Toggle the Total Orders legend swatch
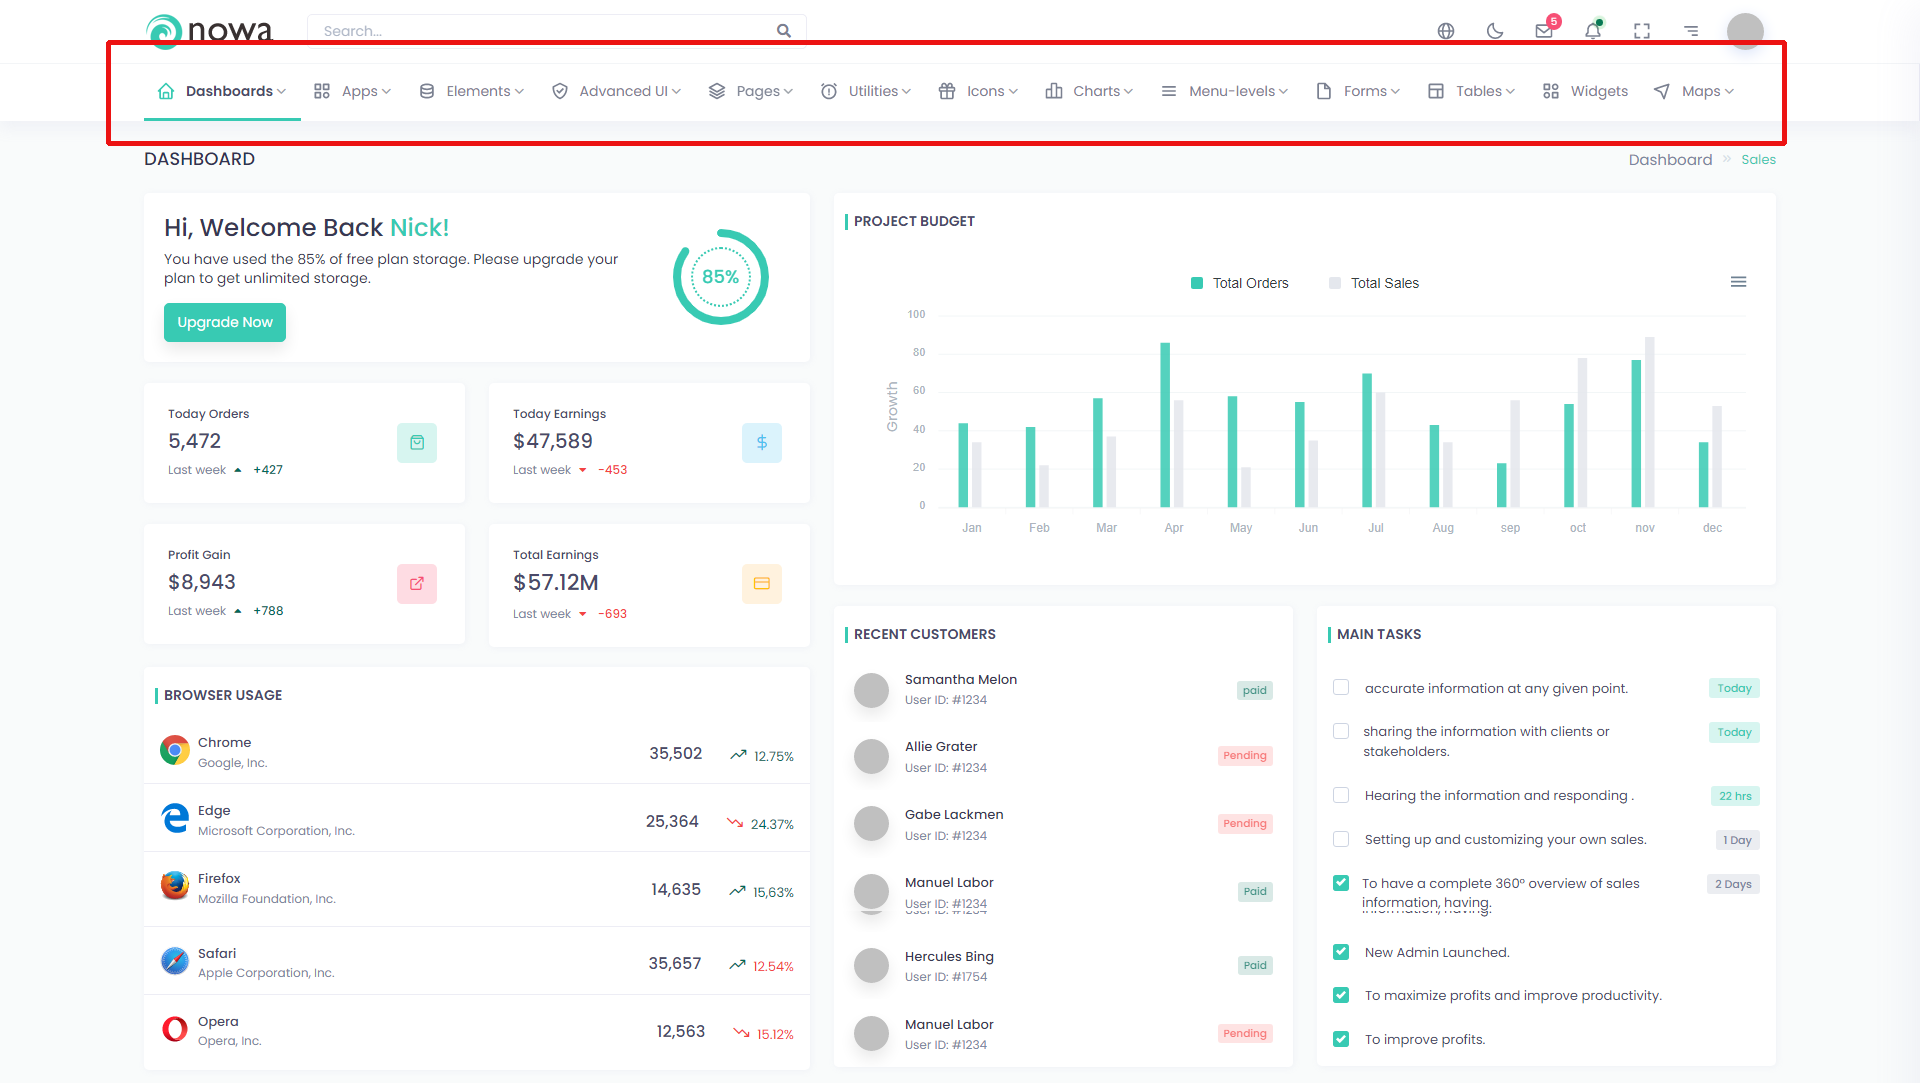 pos(1197,283)
